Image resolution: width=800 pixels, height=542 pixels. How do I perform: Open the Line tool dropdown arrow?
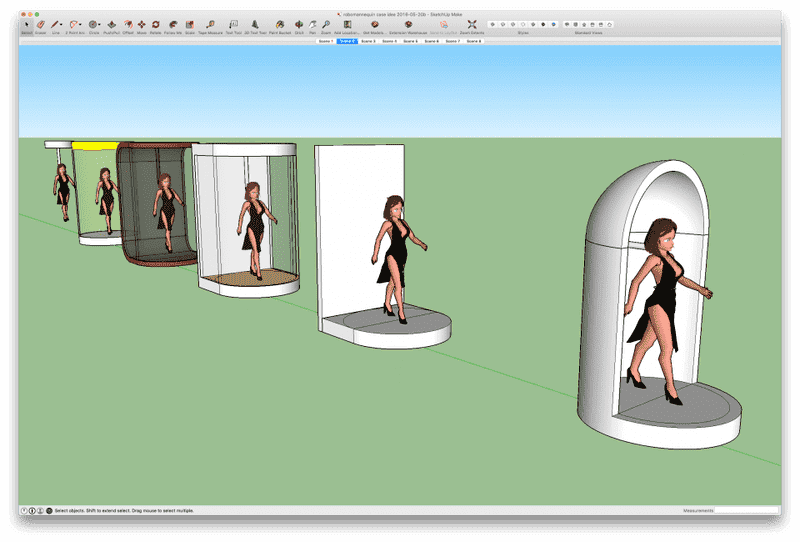[x=62, y=24]
